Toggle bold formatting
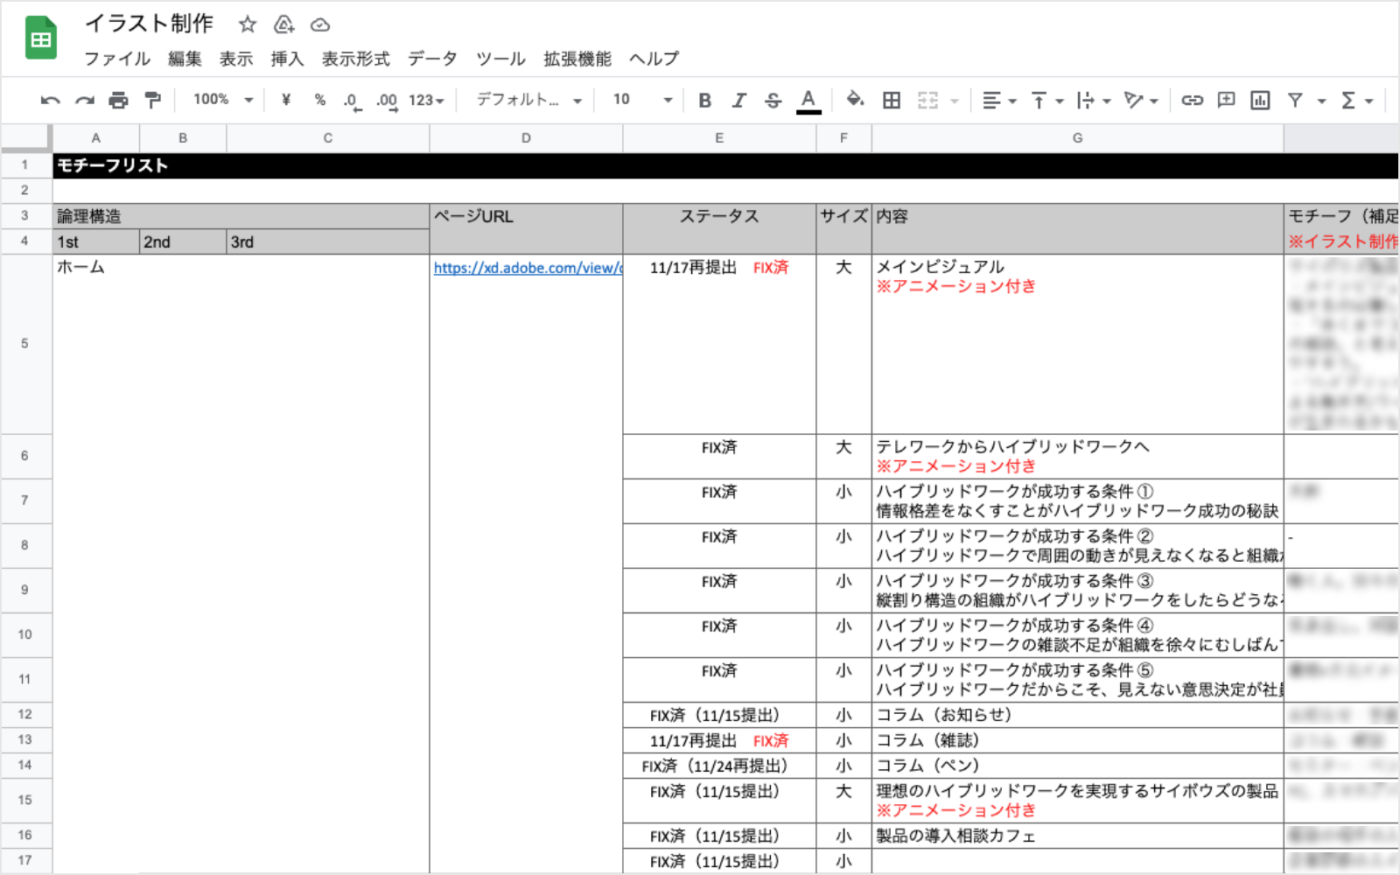1400x875 pixels. 705,100
